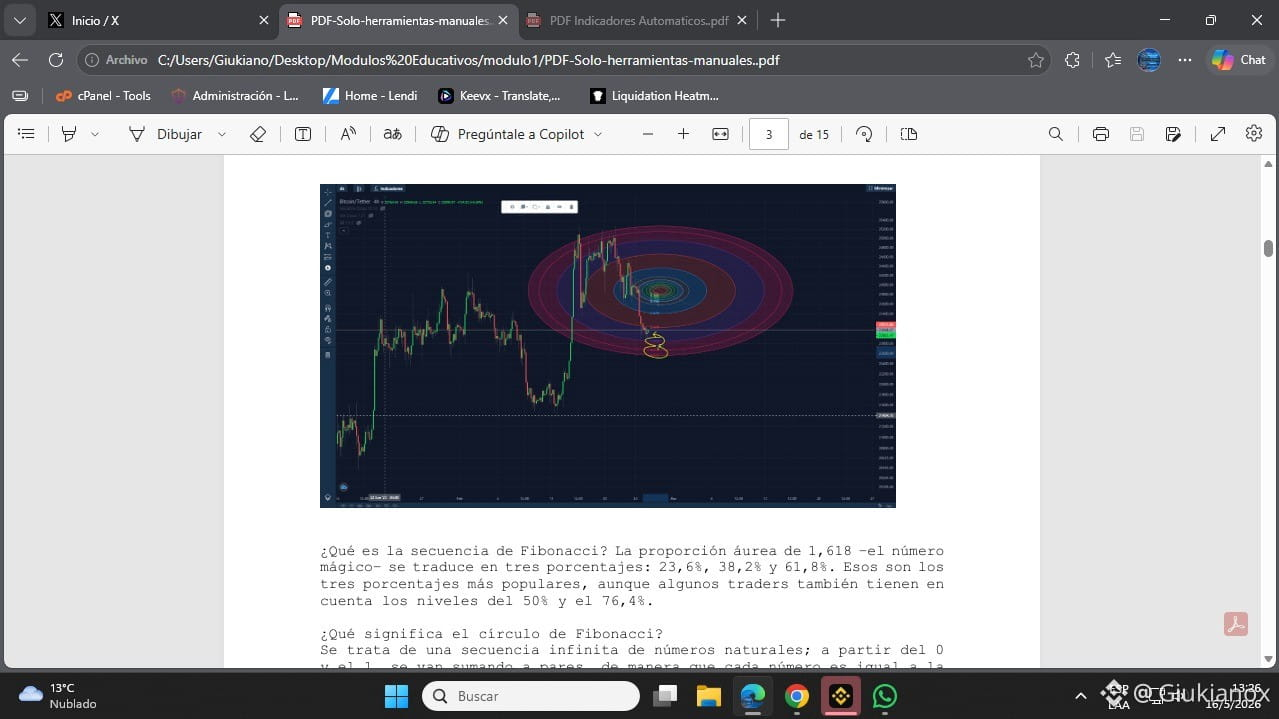1279x719 pixels.
Task: Click the page number field showing 3
Action: pyautogui.click(x=769, y=134)
